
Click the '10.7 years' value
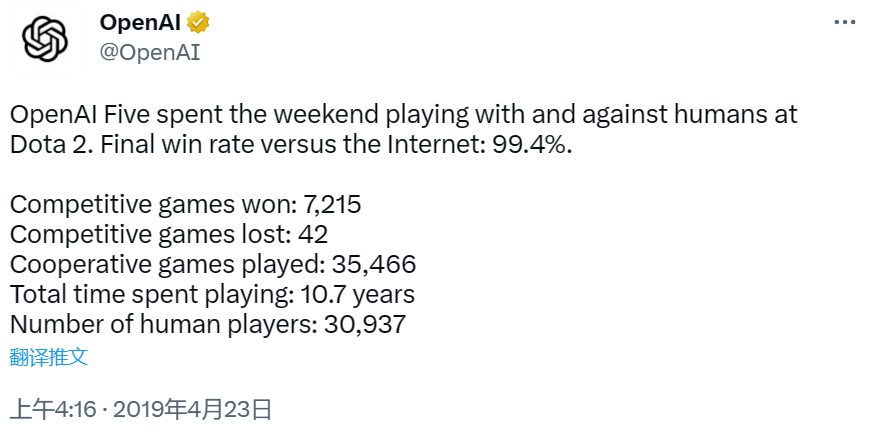pos(357,294)
